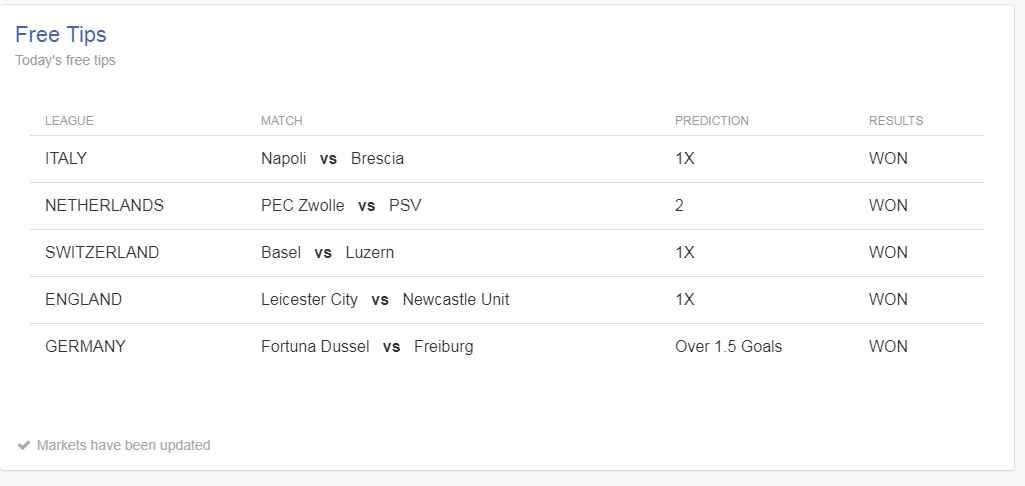Screen dimensions: 1025x486
Task: Click the Free Tips heading
Action: [61, 34]
